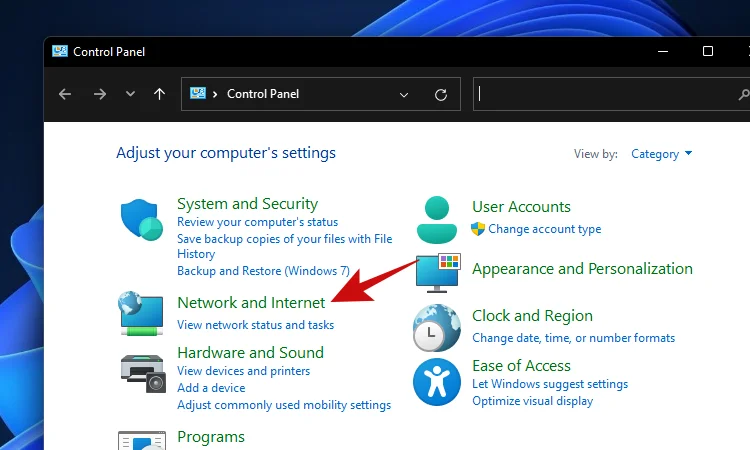
Task: Open Network and Internet
Action: coord(251,303)
